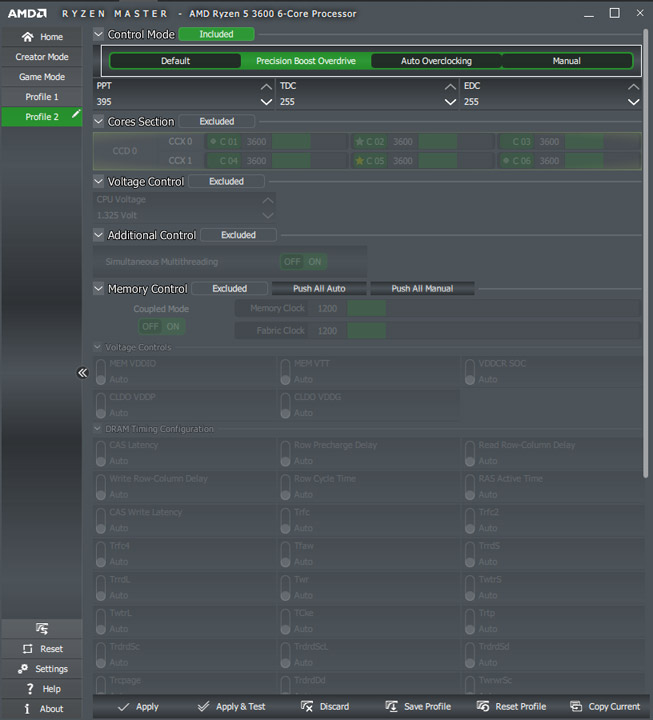Collapse DRAM Timing Configuration subsection
653x720 pixels.
97,428
